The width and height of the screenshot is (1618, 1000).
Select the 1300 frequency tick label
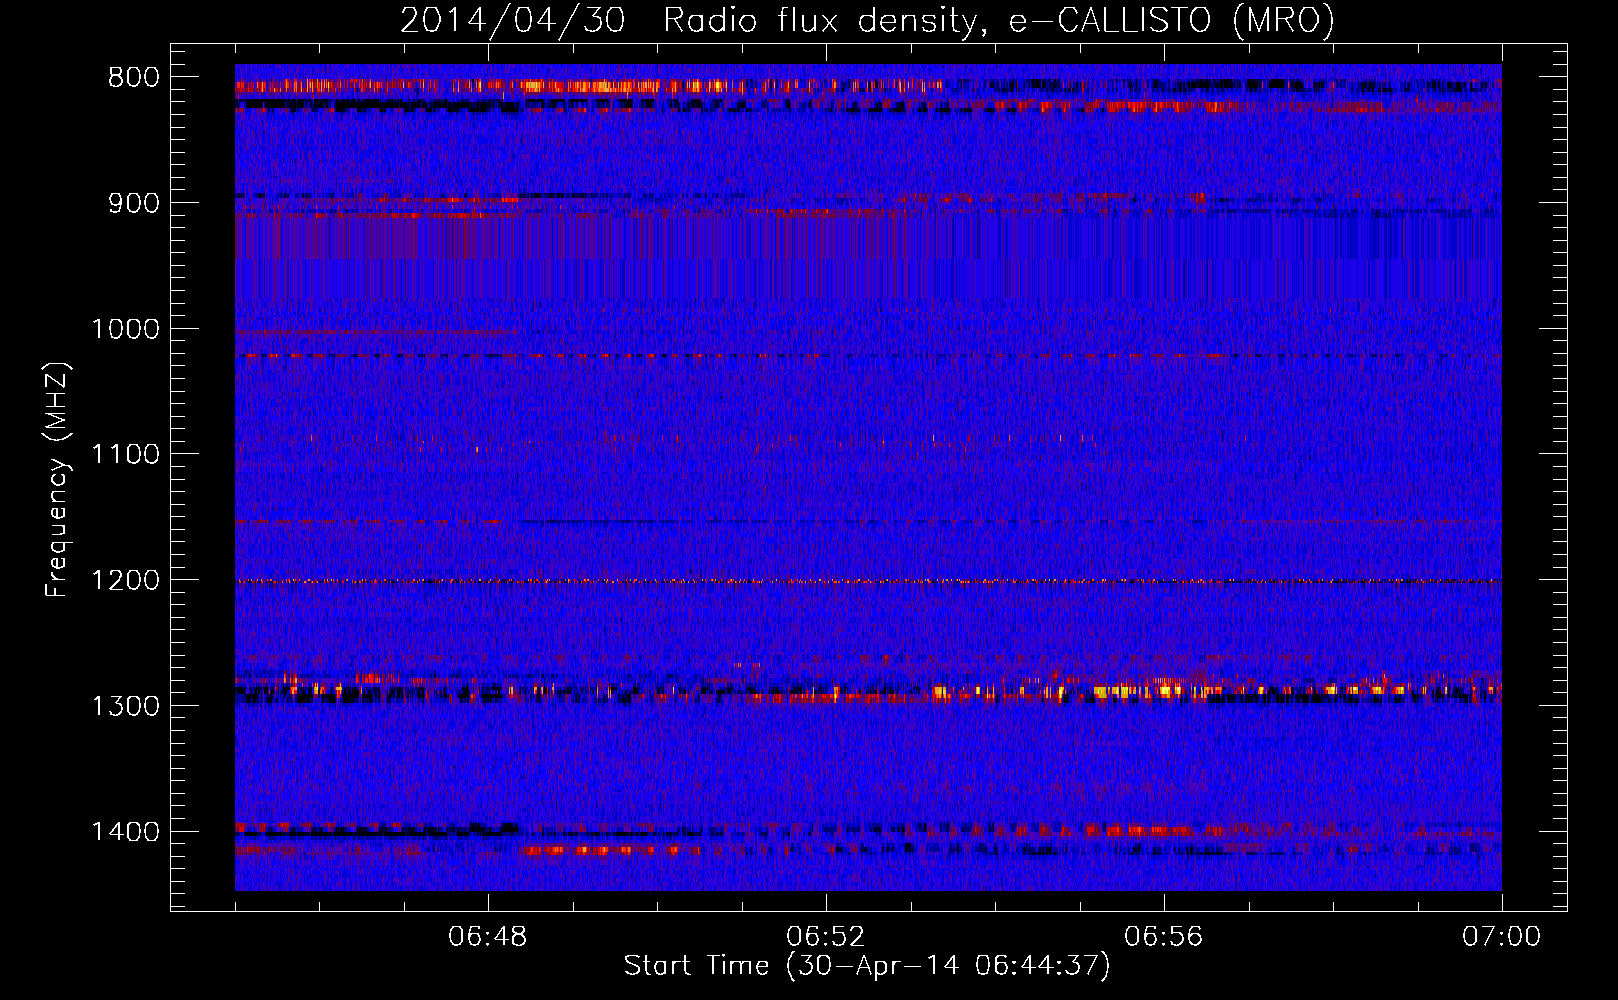[125, 706]
